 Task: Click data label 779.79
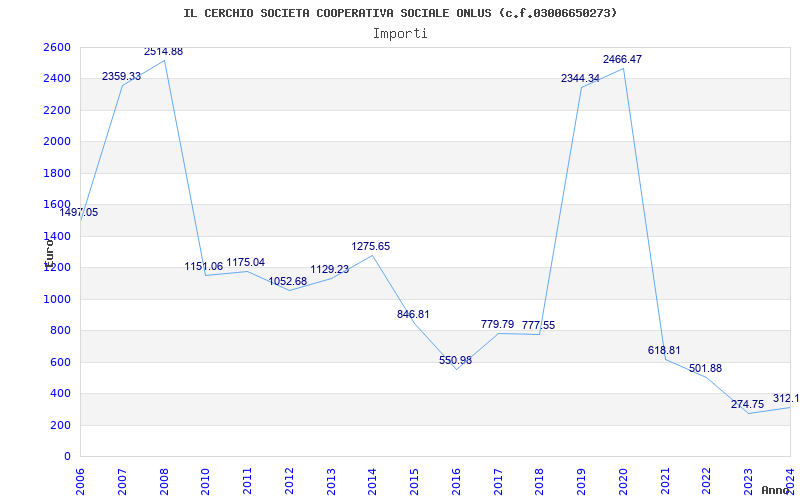[x=497, y=324]
